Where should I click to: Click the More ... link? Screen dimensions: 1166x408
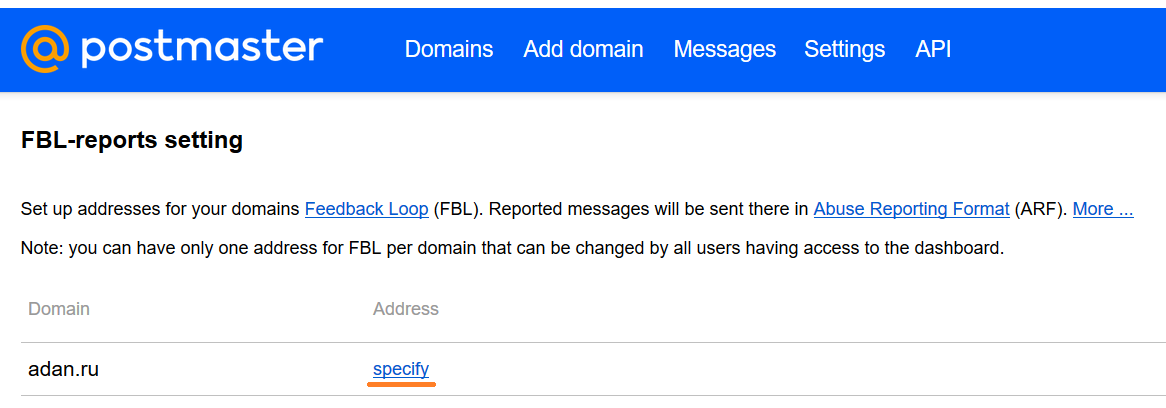[1103, 209]
